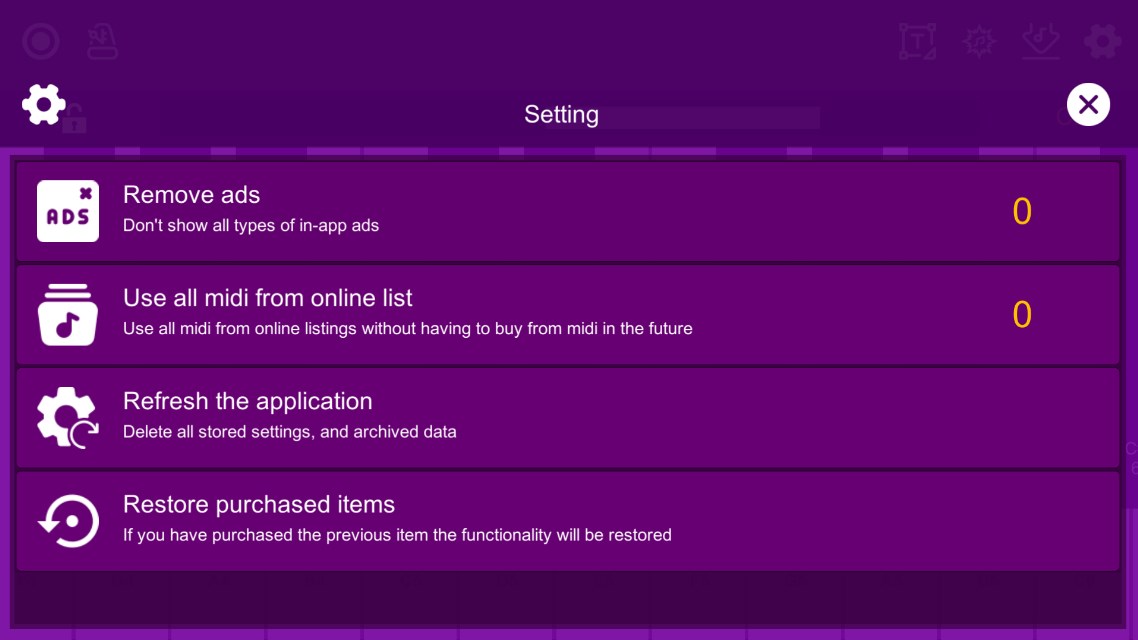This screenshot has width=1138, height=640.
Task: Click the dimmed midi download icon
Action: 1041,42
